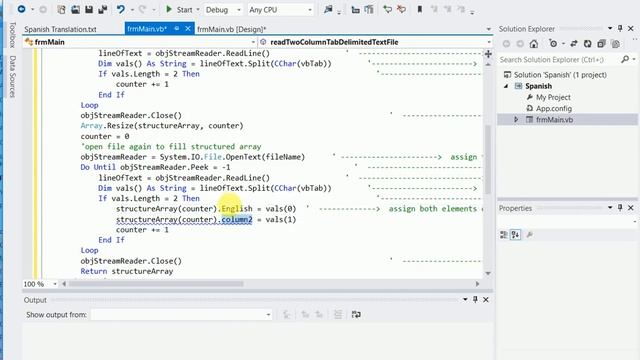Switch to the Spanish Translation.txt tab

click(x=60, y=29)
